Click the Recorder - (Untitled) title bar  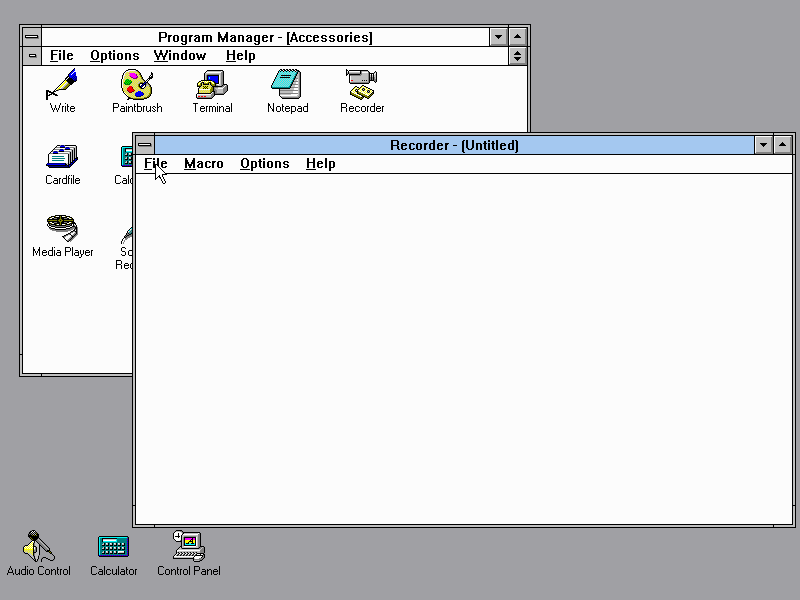(x=454, y=145)
